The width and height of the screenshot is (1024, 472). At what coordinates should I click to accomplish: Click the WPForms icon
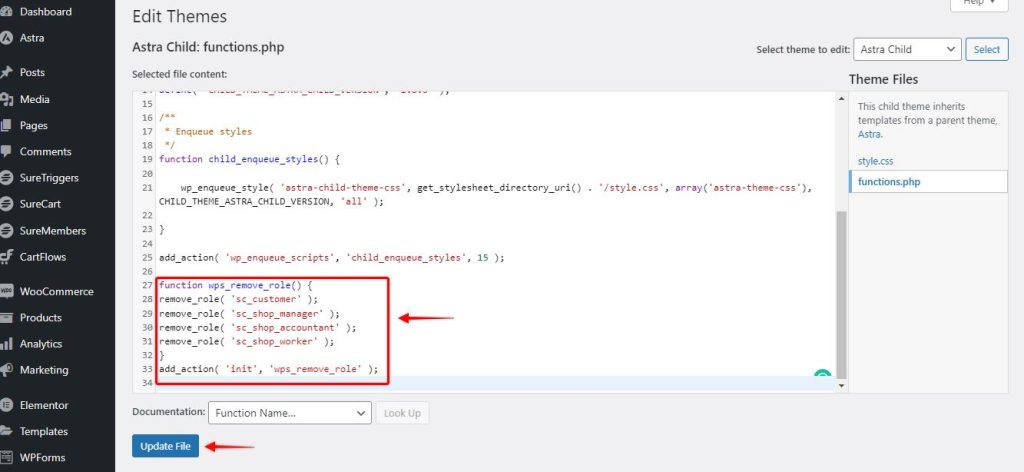tap(6, 457)
